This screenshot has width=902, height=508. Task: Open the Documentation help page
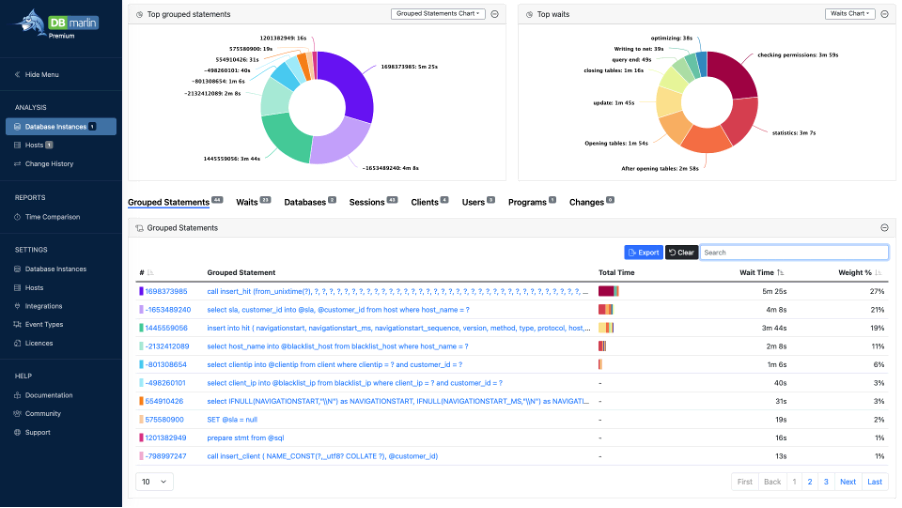48,395
